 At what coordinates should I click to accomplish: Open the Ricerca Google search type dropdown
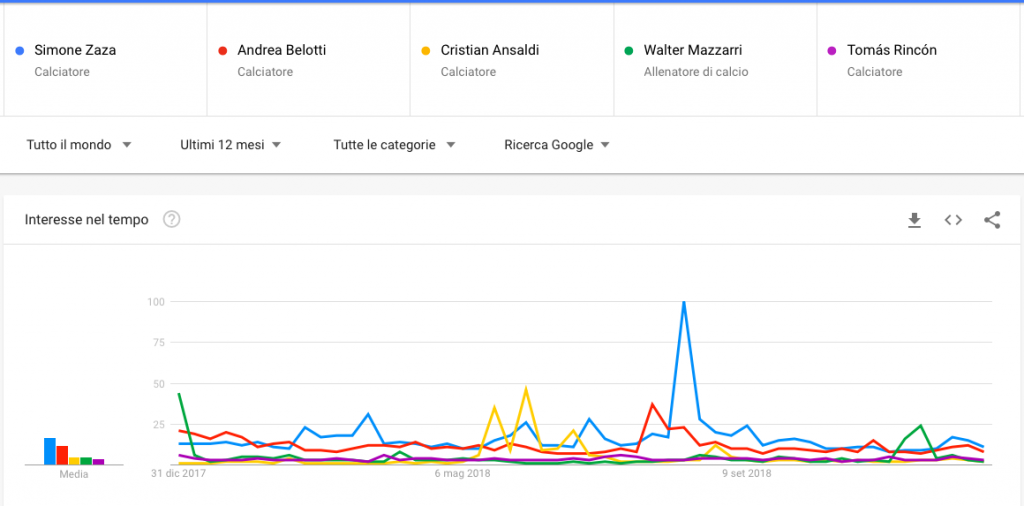click(557, 145)
